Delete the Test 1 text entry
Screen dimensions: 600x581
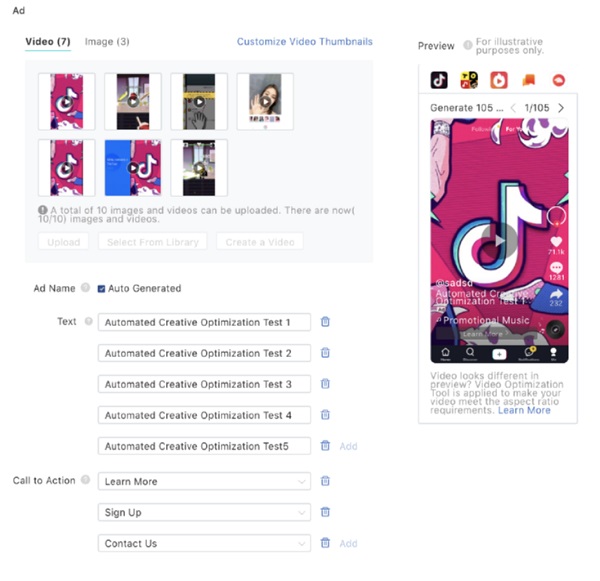pyautogui.click(x=325, y=322)
